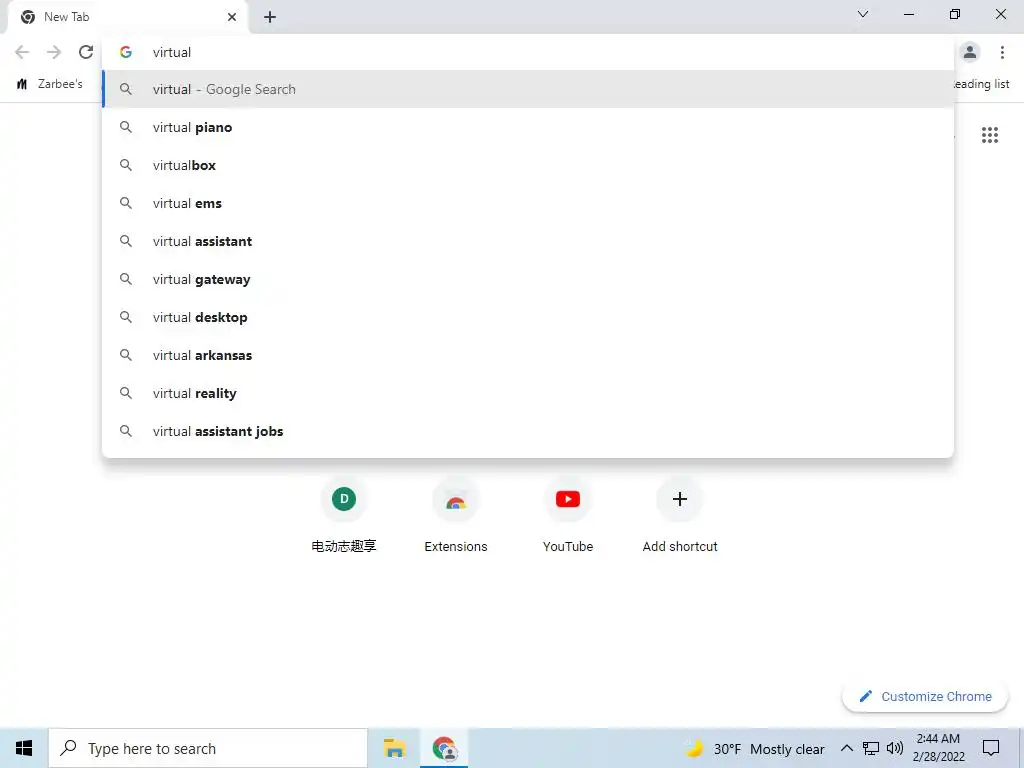Open File Explorer from the taskbar

[x=394, y=748]
